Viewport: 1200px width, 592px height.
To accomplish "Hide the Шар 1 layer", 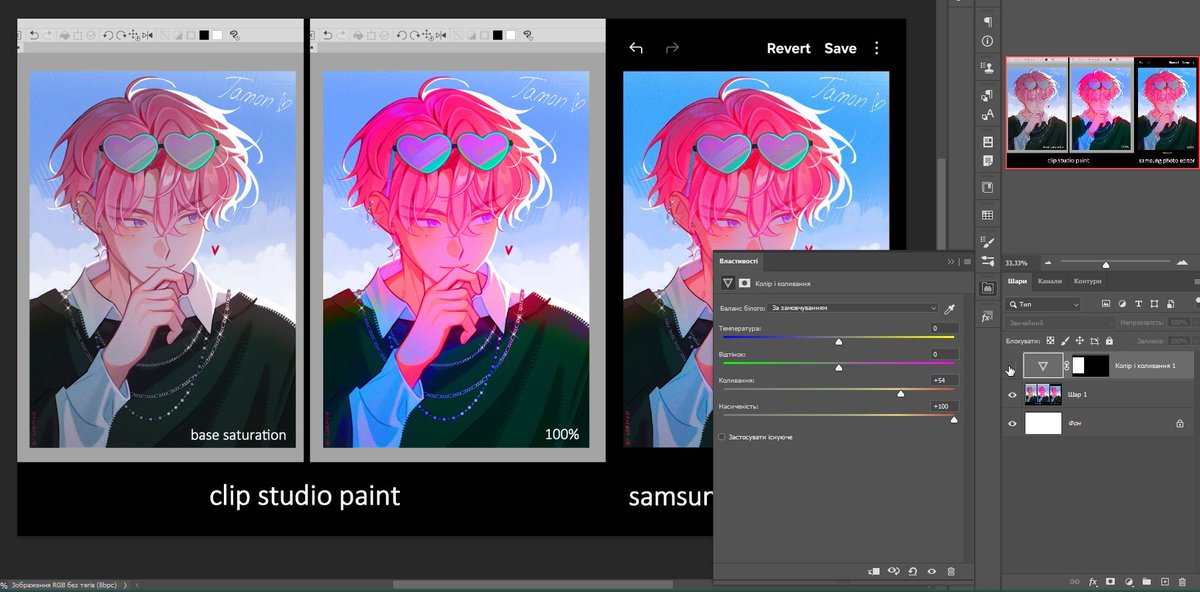I will click(1011, 395).
